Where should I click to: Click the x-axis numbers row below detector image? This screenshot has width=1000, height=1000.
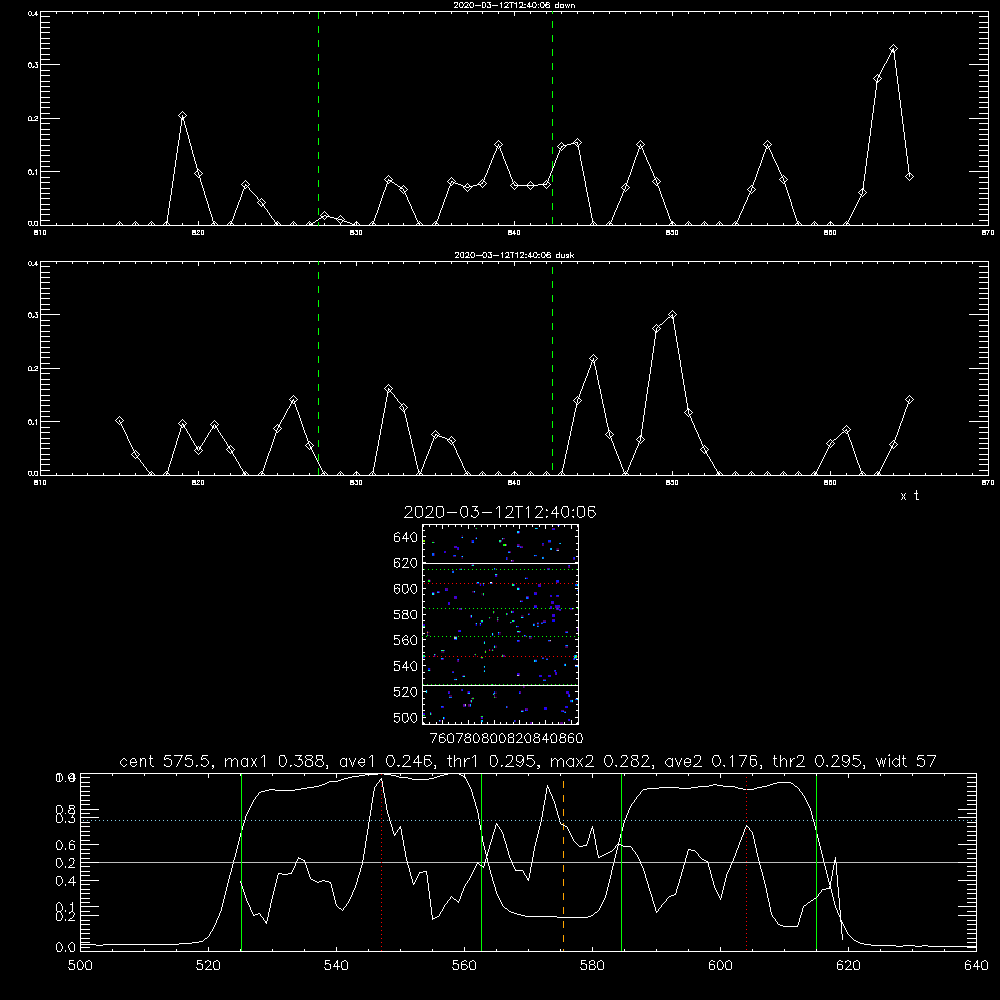tap(506, 738)
